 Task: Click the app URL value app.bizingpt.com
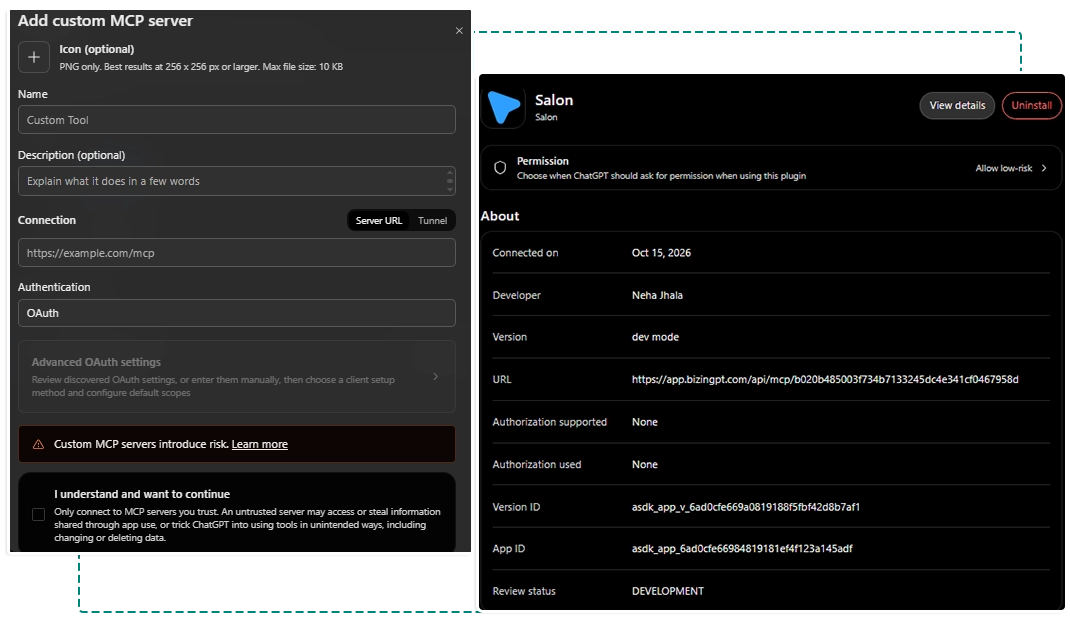825,379
